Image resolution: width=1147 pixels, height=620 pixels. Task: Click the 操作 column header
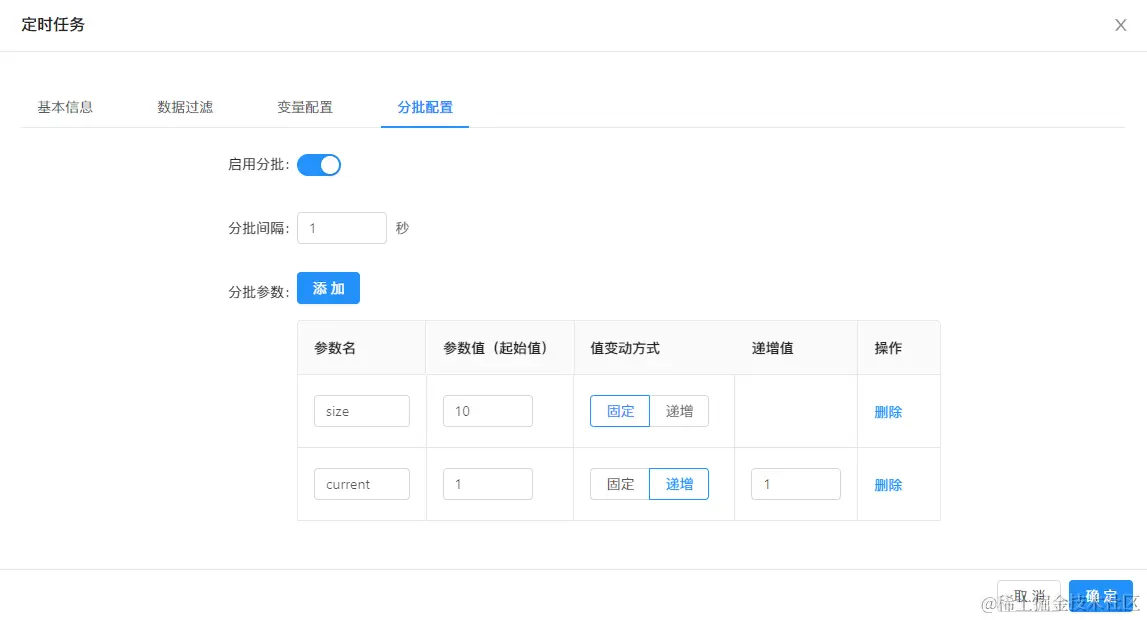[888, 348]
